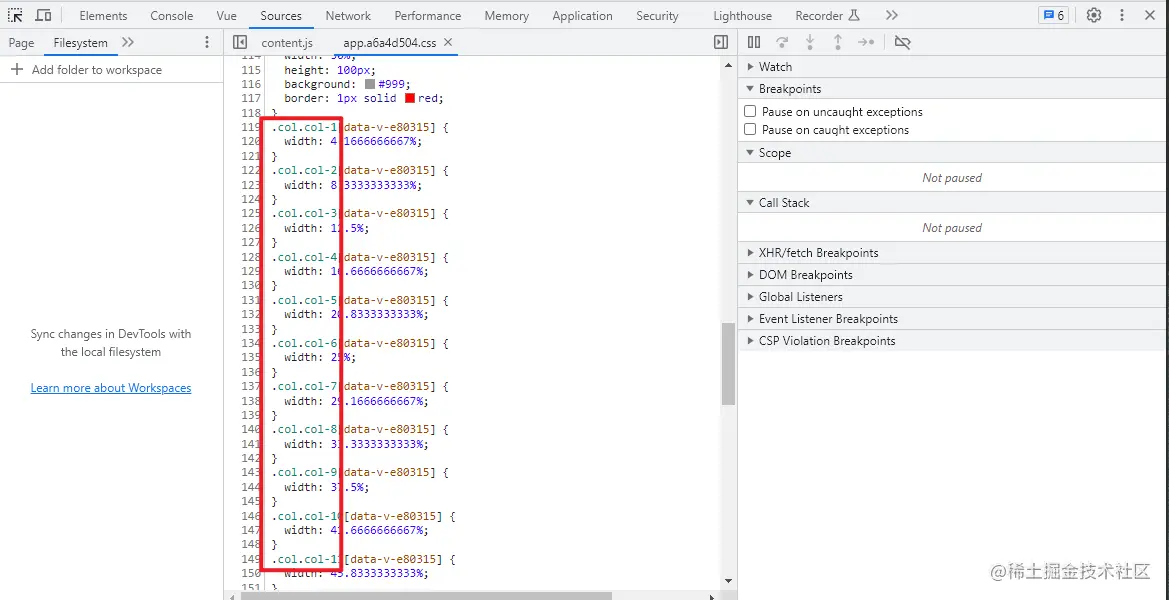Switch to the Console tab
Image resolution: width=1169 pixels, height=600 pixels.
pyautogui.click(x=171, y=16)
